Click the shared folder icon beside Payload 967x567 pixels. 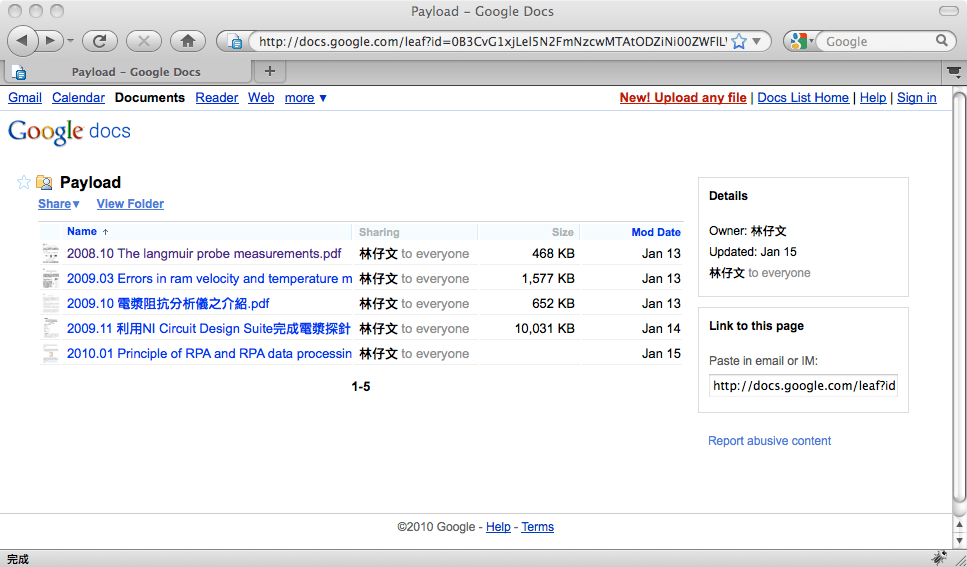[44, 183]
